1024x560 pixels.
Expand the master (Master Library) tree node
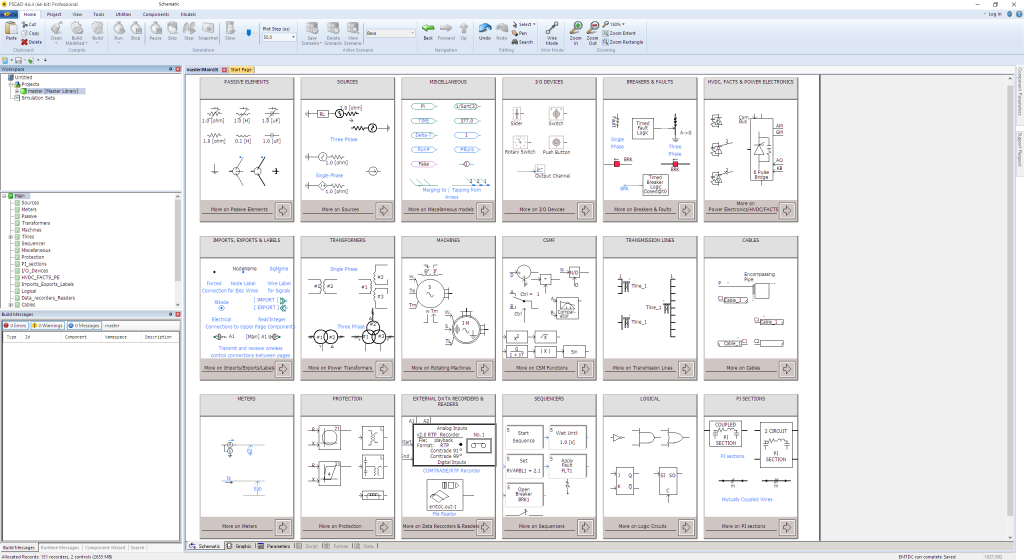pos(16,91)
